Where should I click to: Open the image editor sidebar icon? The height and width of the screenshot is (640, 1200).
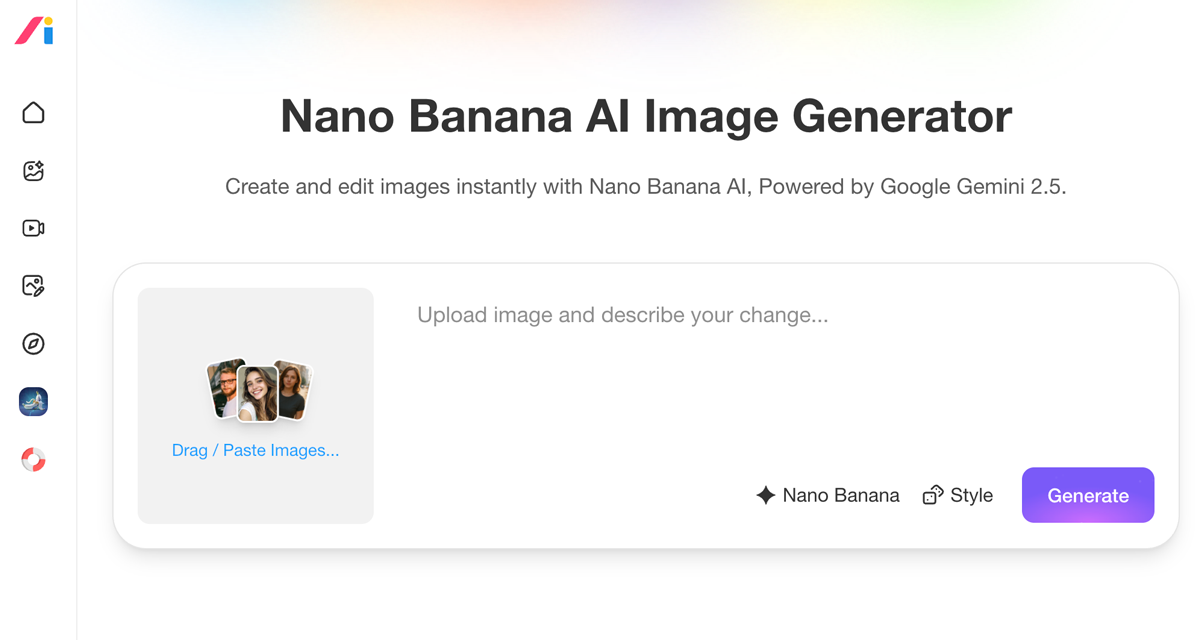[x=34, y=286]
